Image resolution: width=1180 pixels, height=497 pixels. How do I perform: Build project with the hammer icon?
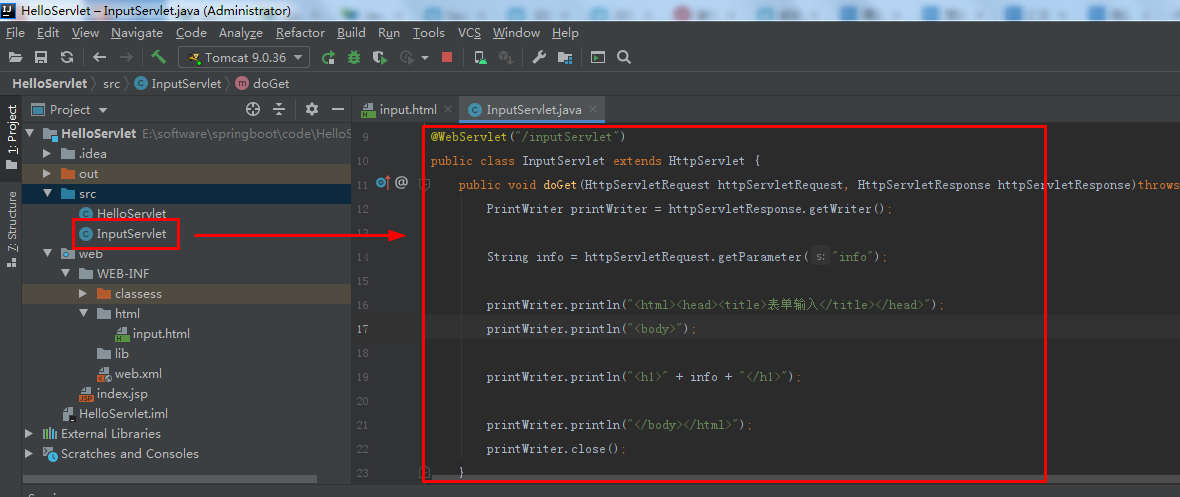tap(158, 57)
